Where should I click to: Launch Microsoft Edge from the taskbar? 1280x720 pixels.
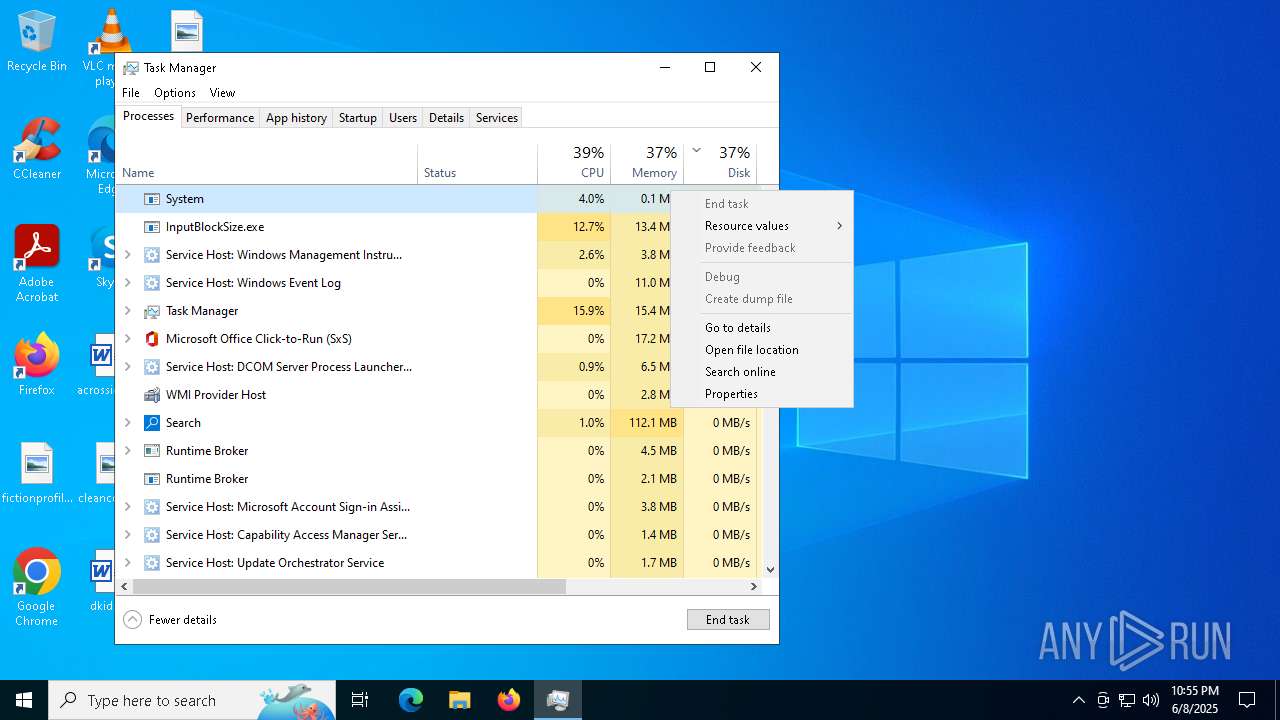(411, 700)
